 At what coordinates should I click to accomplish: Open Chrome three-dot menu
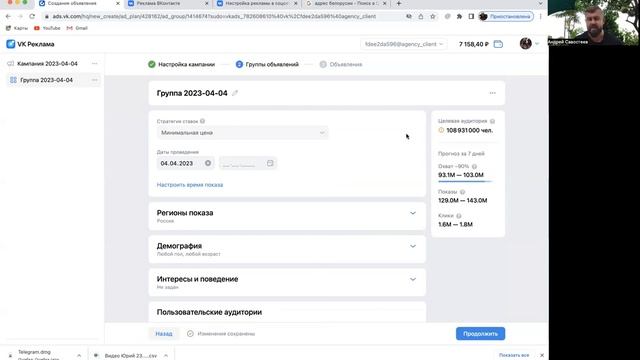pyautogui.click(x=540, y=16)
